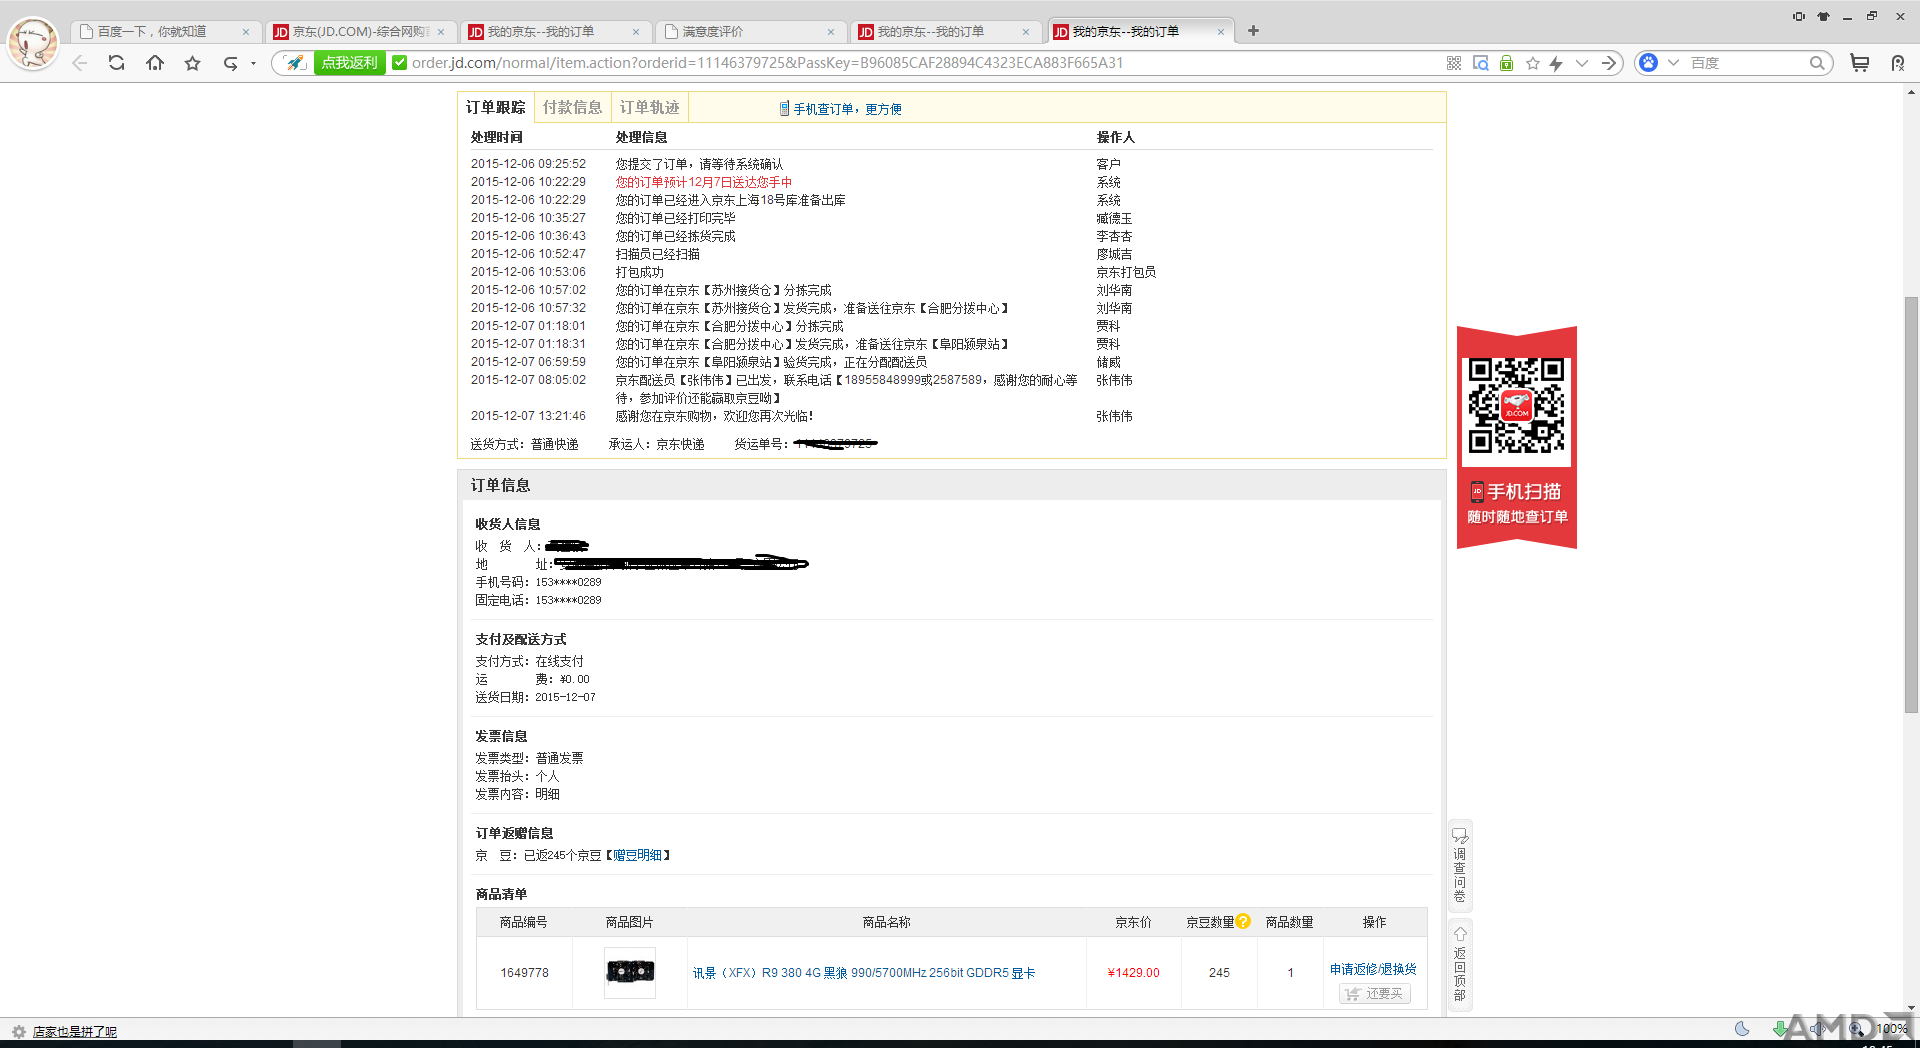Click the lightning speed mode icon
Screen dimensions: 1920x1048
[1556, 63]
